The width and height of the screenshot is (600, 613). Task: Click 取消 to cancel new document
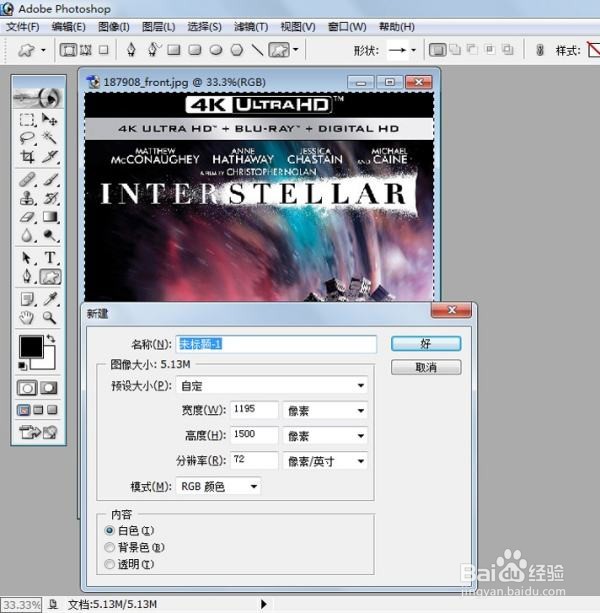click(426, 367)
